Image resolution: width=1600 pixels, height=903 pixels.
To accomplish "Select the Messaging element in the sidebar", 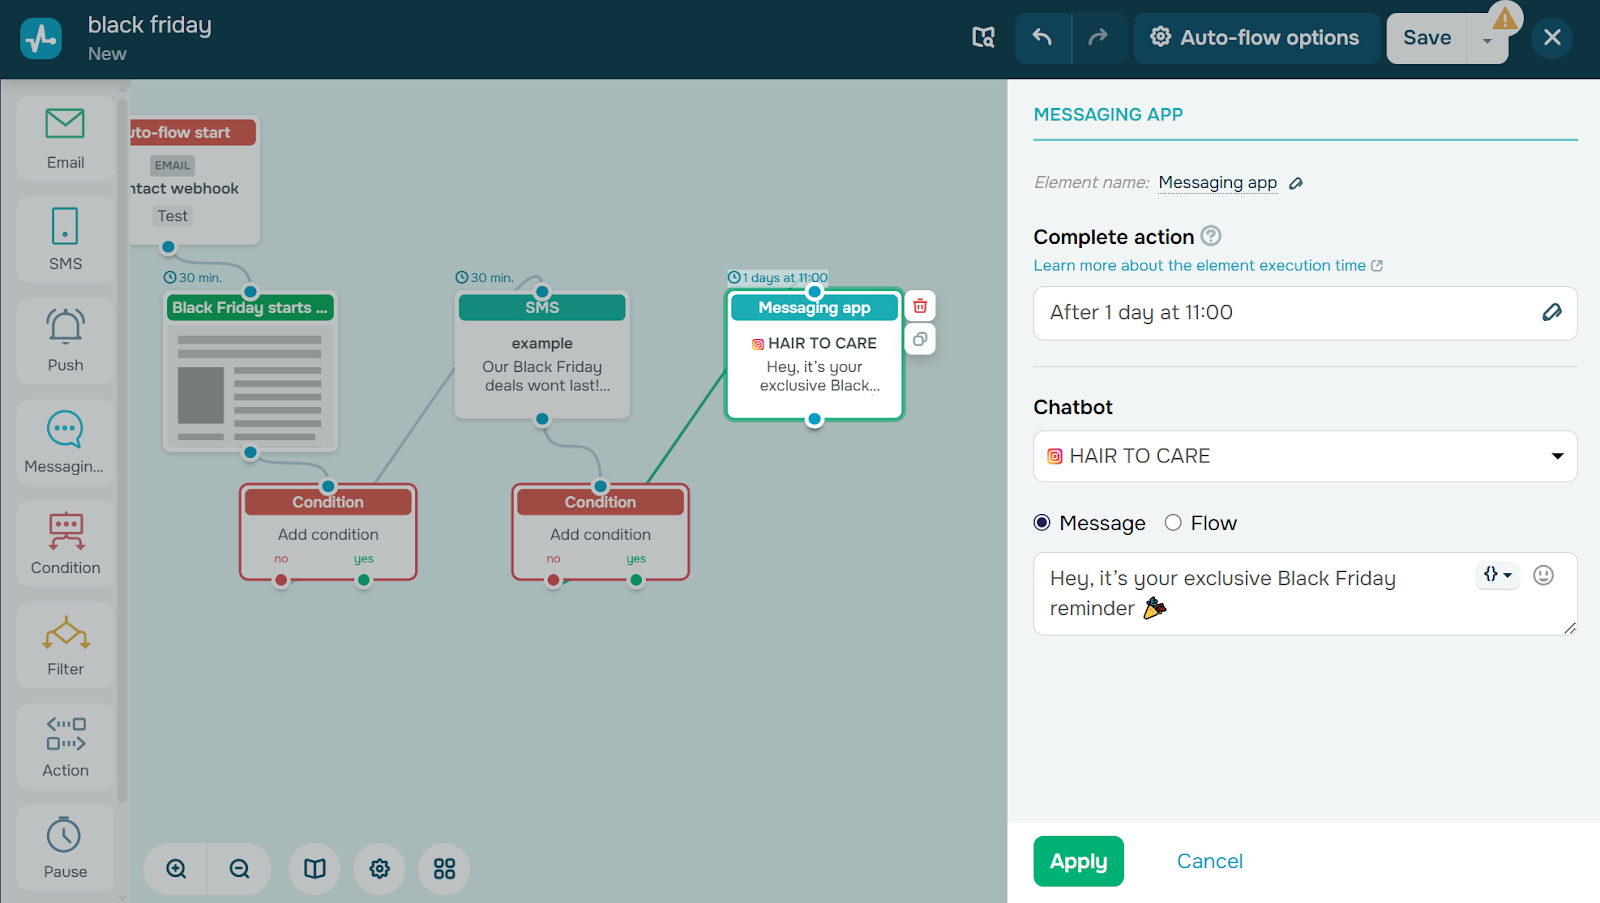I will pos(64,443).
